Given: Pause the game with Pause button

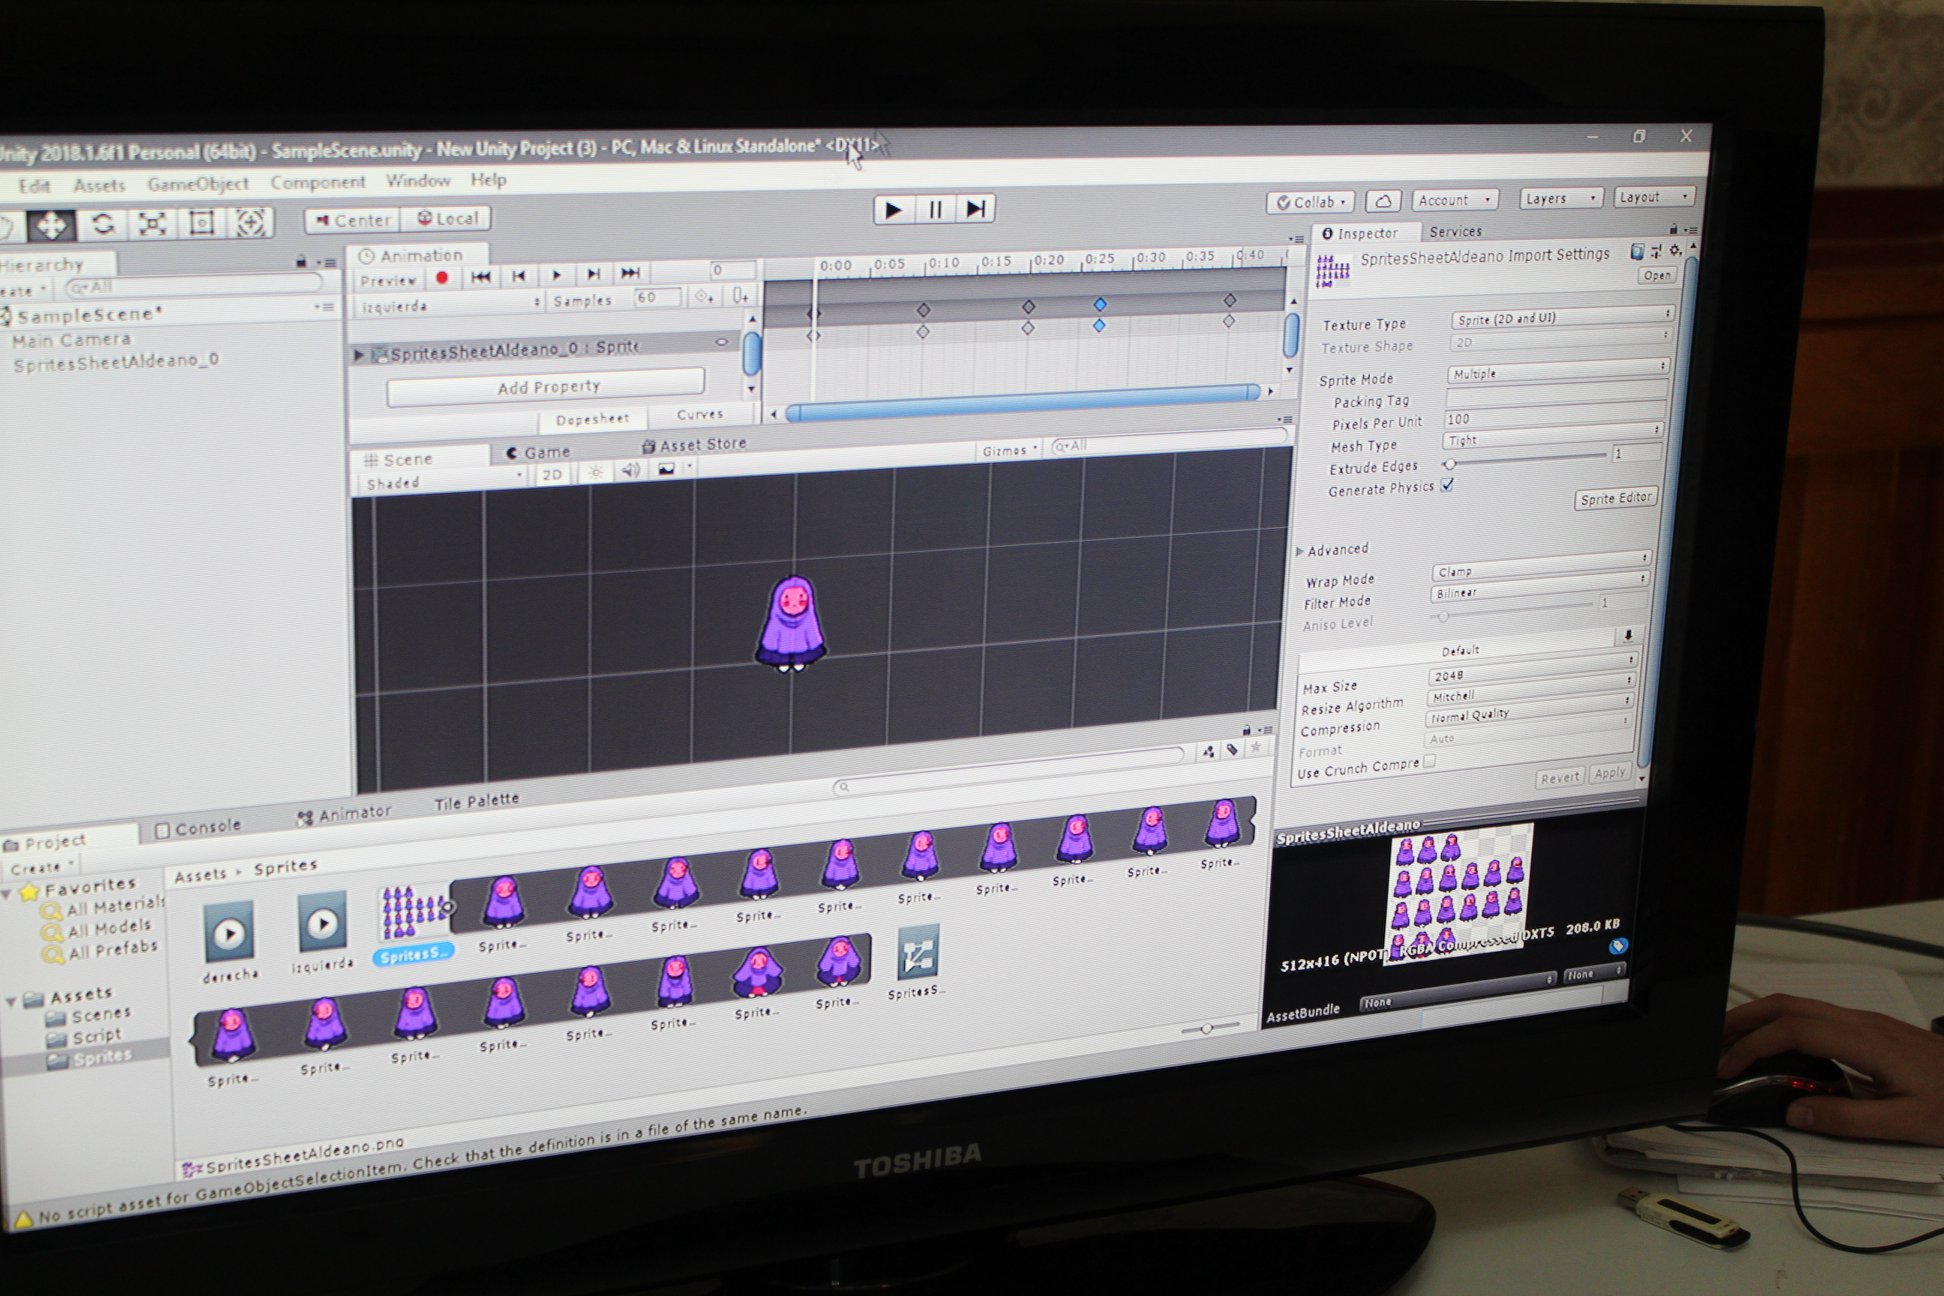Looking at the screenshot, I should [x=935, y=209].
